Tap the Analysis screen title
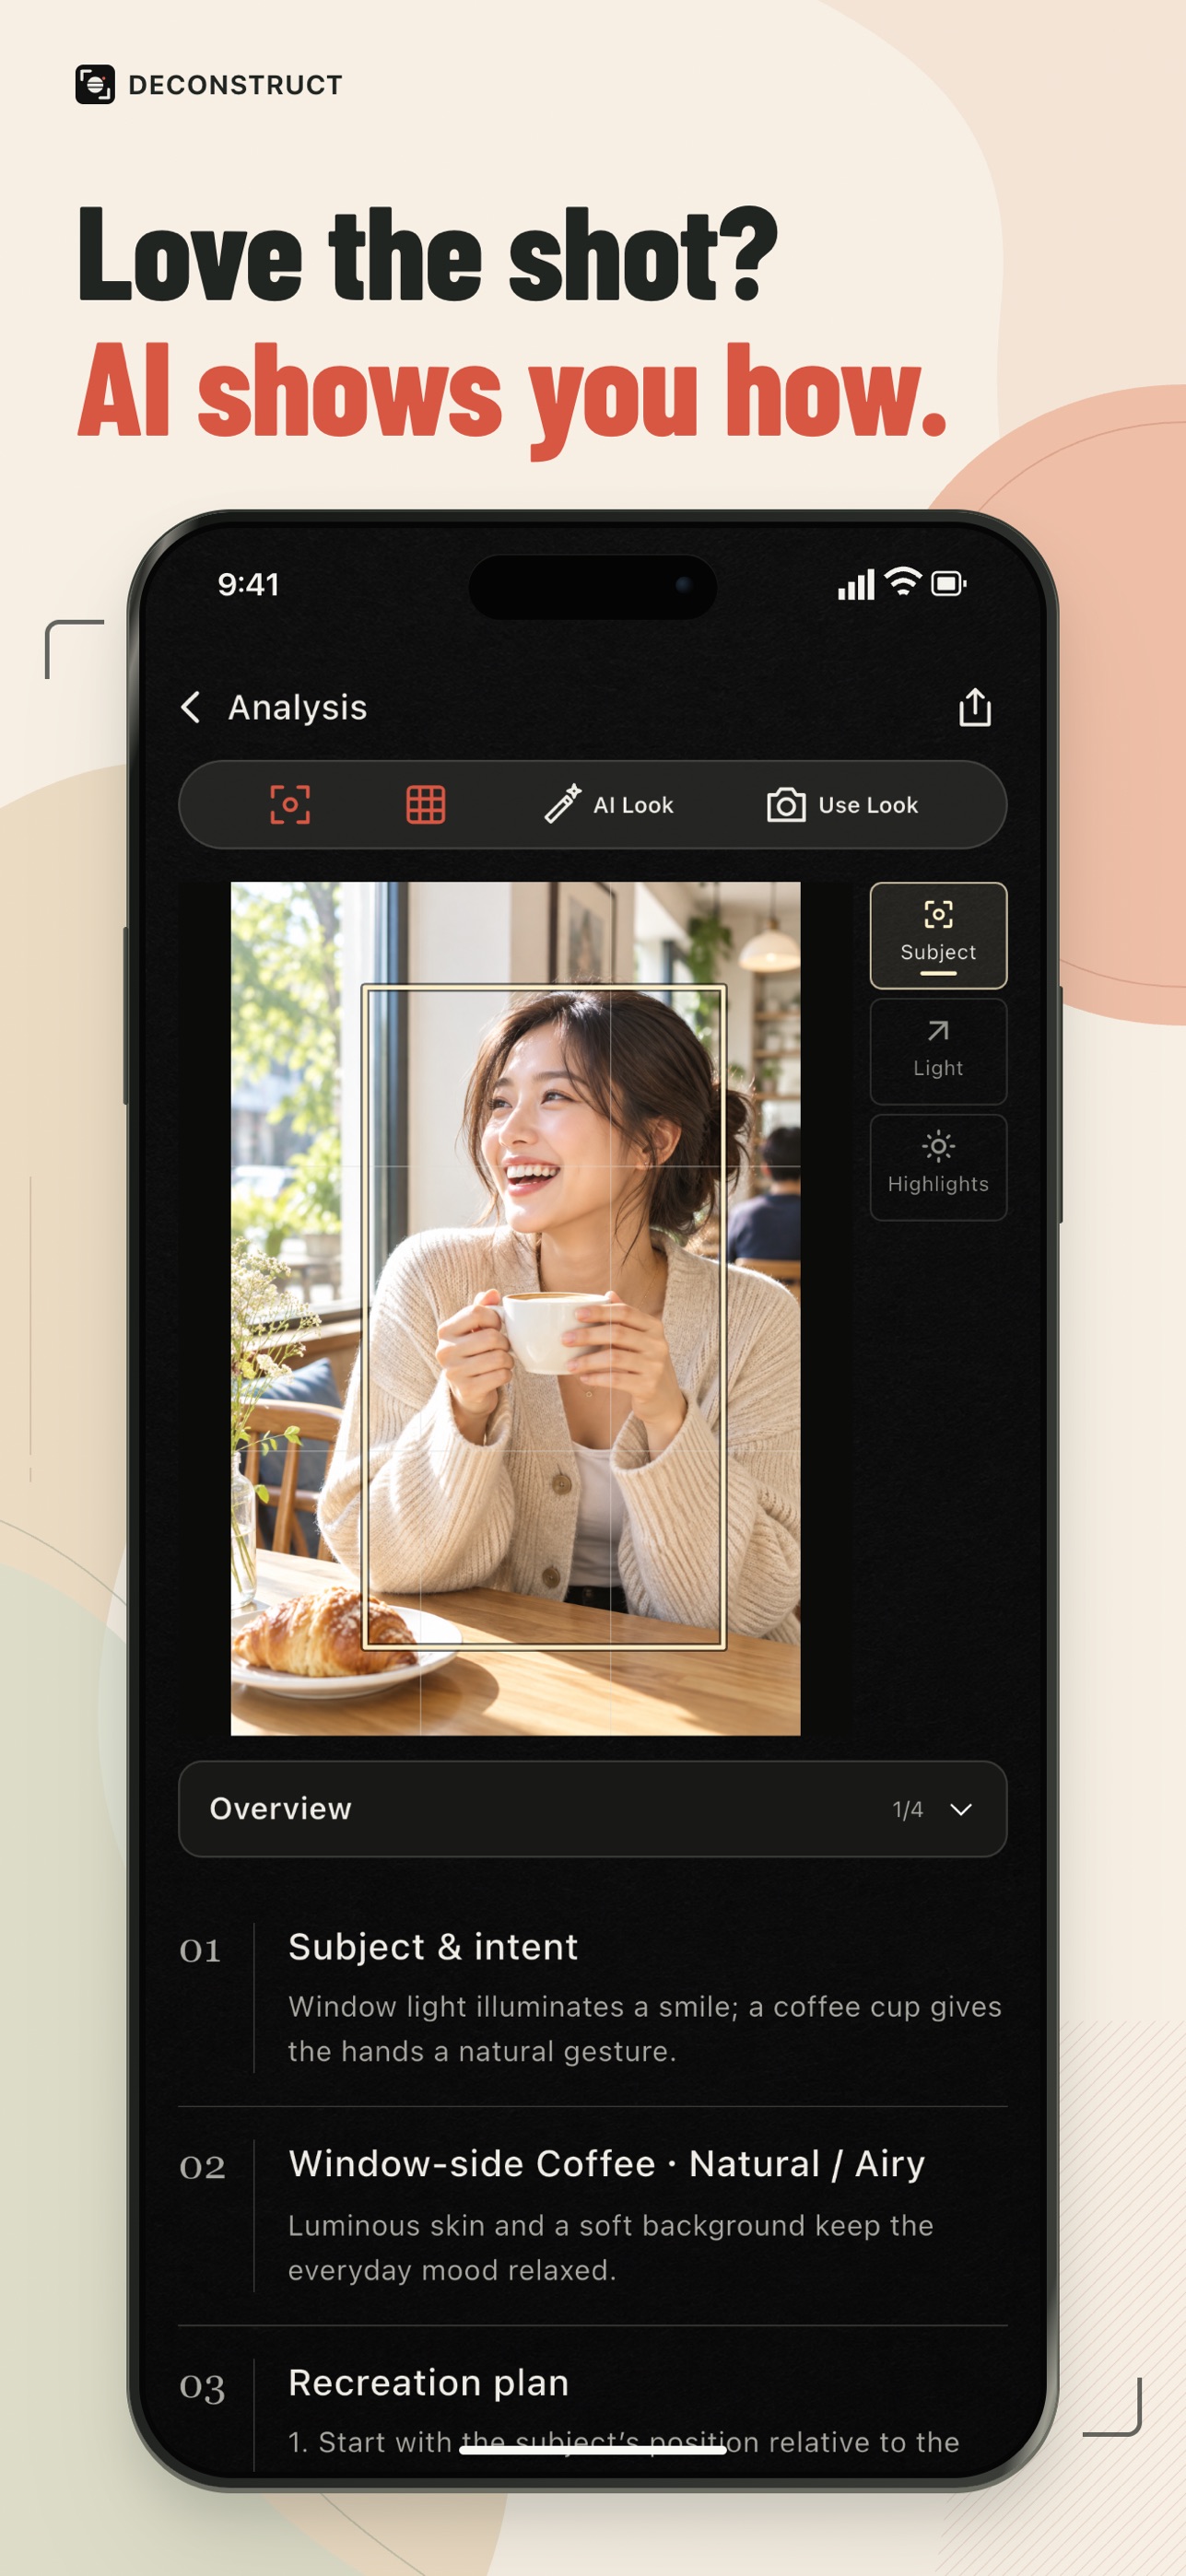 298,707
